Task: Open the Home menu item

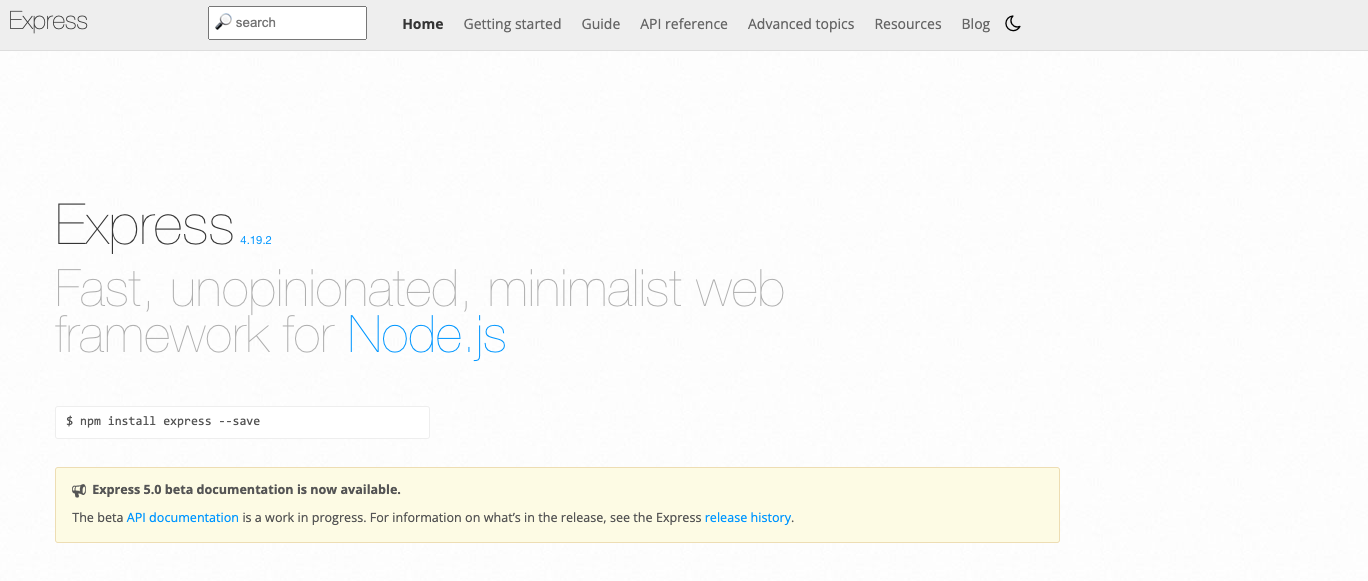Action: point(423,24)
